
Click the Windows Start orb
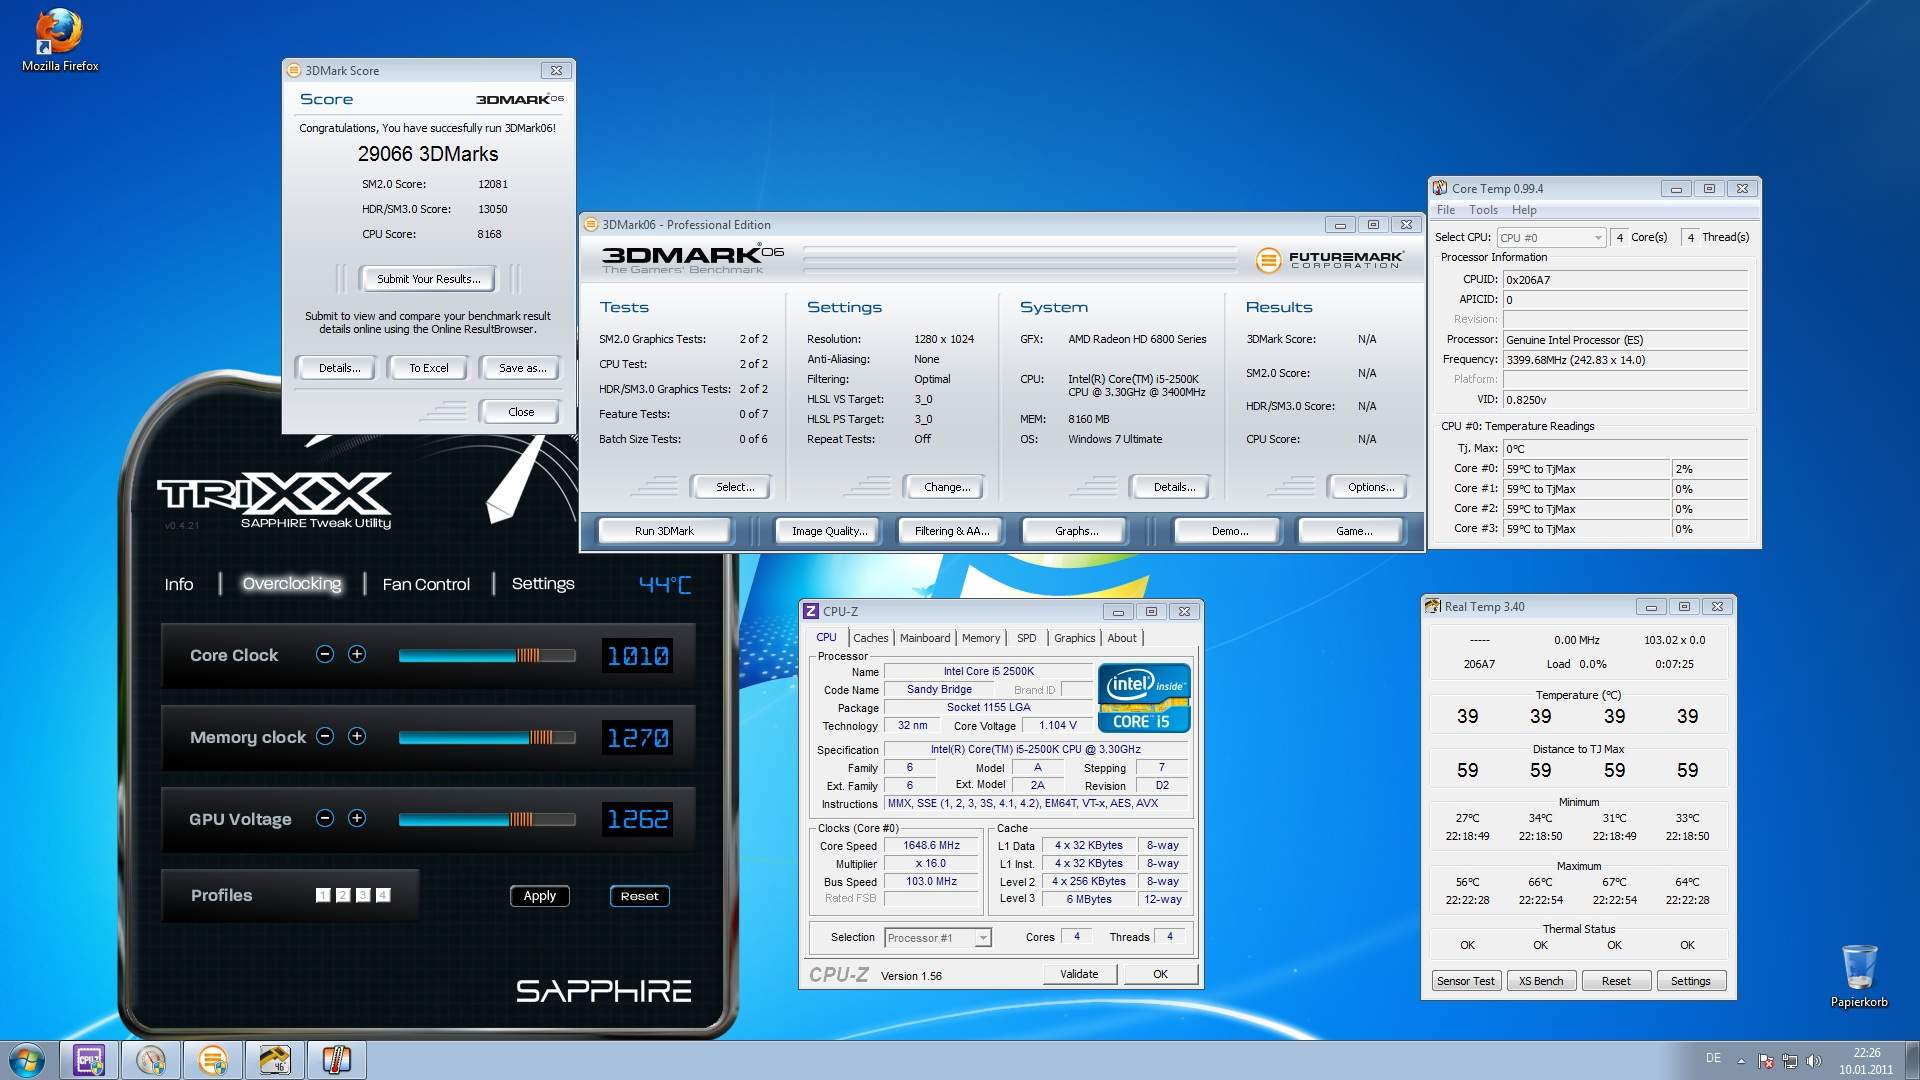pos(27,1060)
